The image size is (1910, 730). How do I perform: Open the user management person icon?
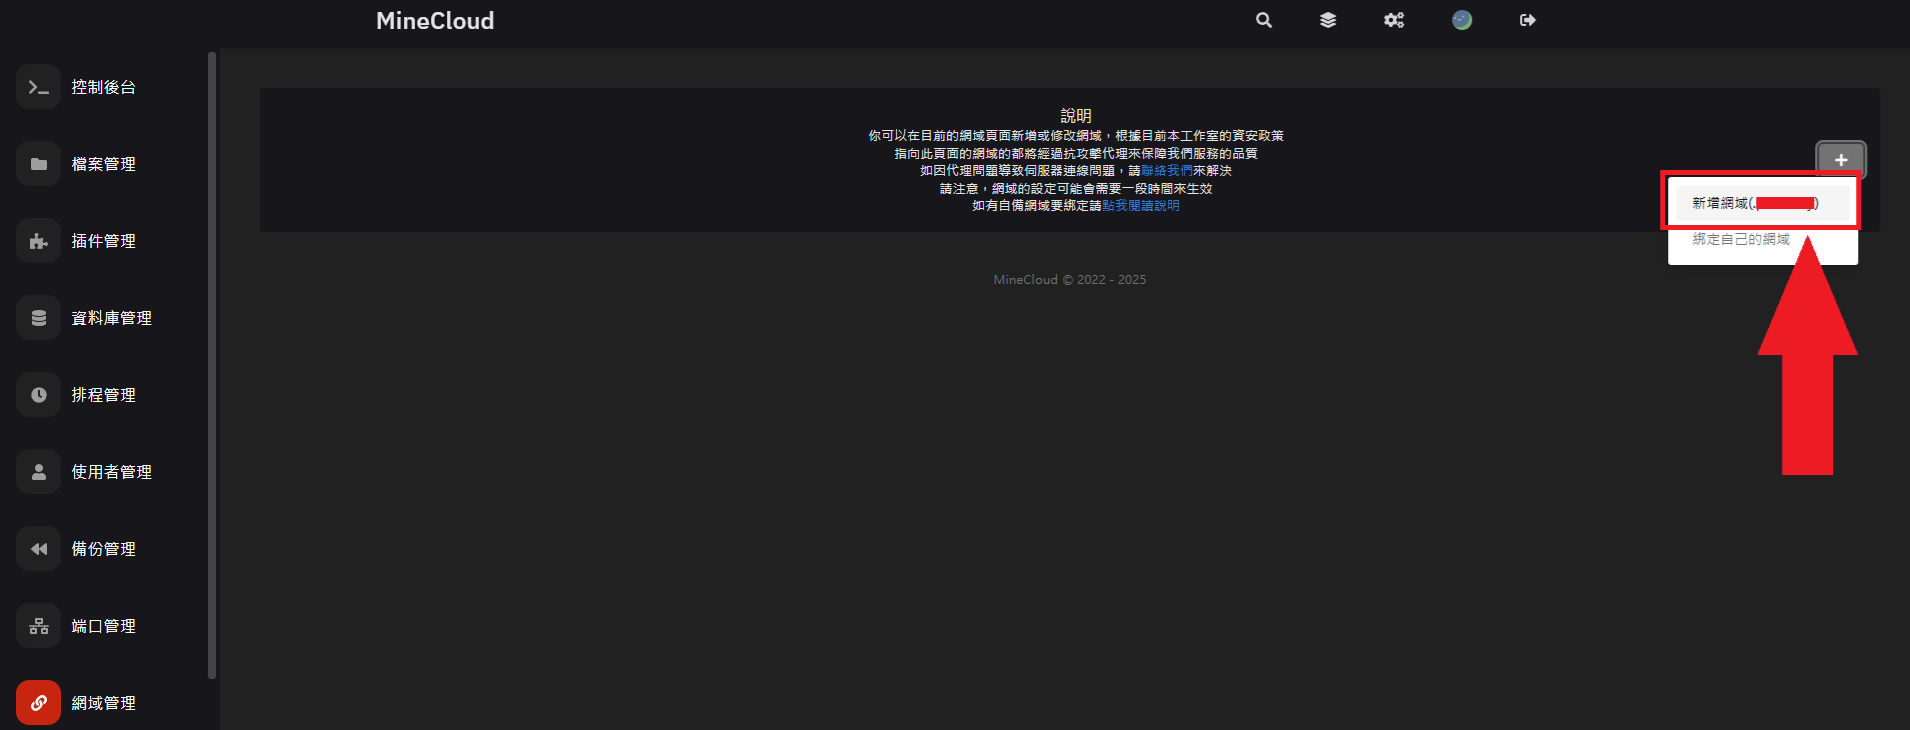pyautogui.click(x=38, y=472)
